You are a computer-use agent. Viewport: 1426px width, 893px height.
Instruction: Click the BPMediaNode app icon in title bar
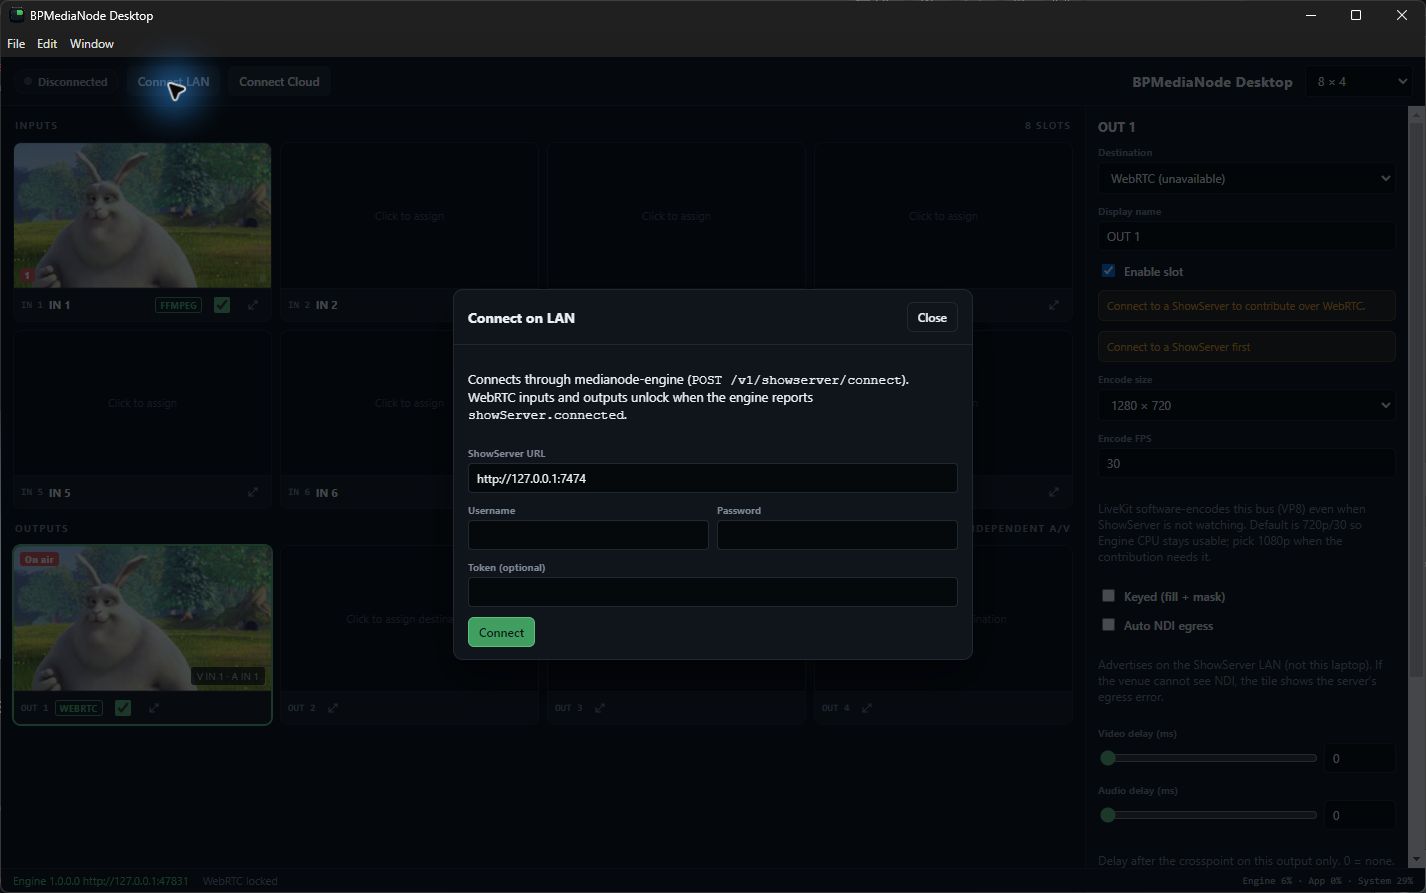[x=16, y=15]
